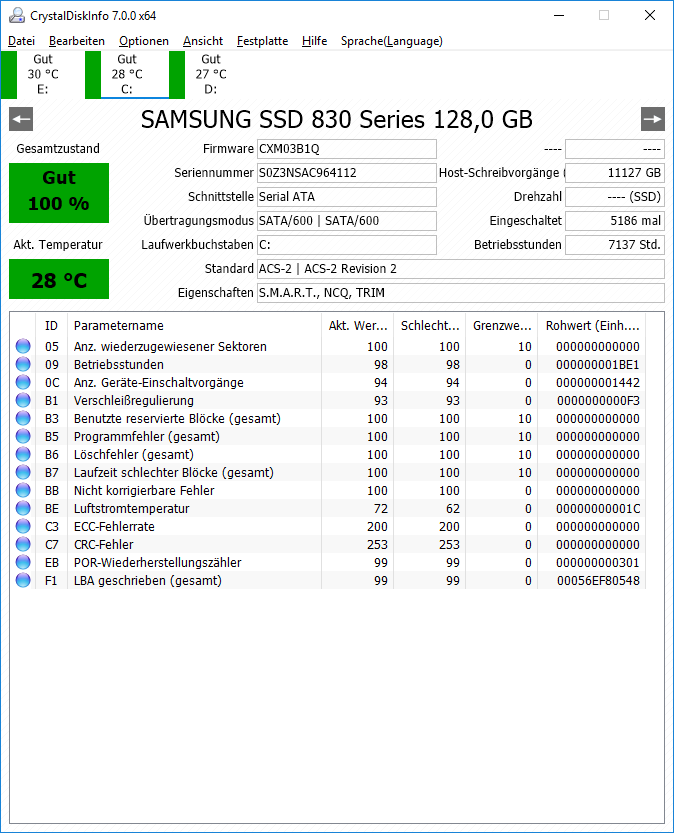Click status circle for POR-Wiederherstellungszähler row
Screen dimensions: 674x833
[23, 563]
